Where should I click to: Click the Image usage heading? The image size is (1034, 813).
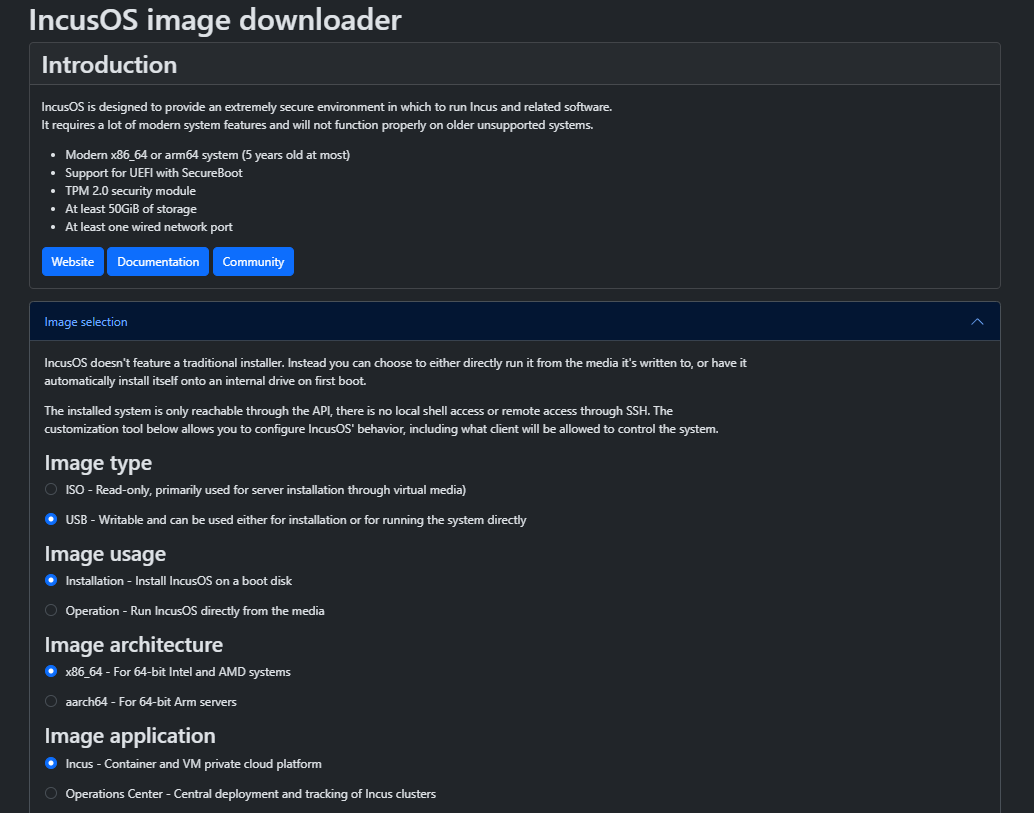pos(105,554)
